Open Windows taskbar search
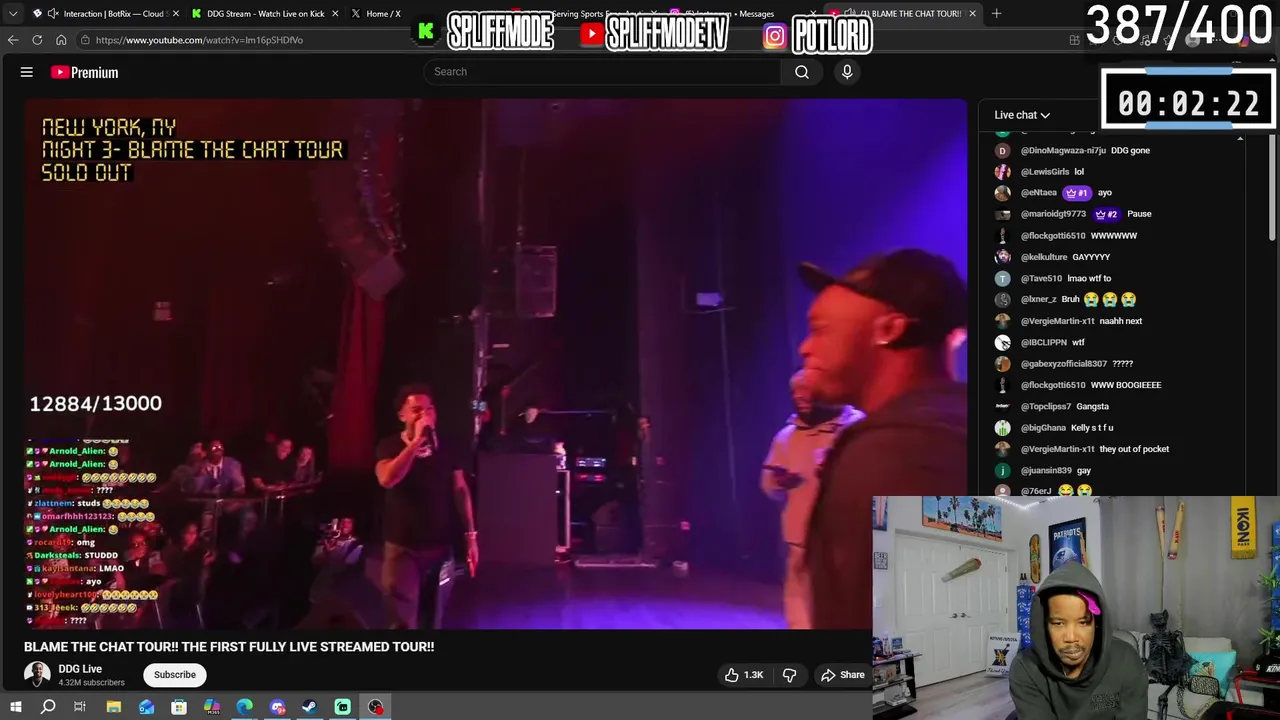This screenshot has height=720, width=1280. pos(48,707)
